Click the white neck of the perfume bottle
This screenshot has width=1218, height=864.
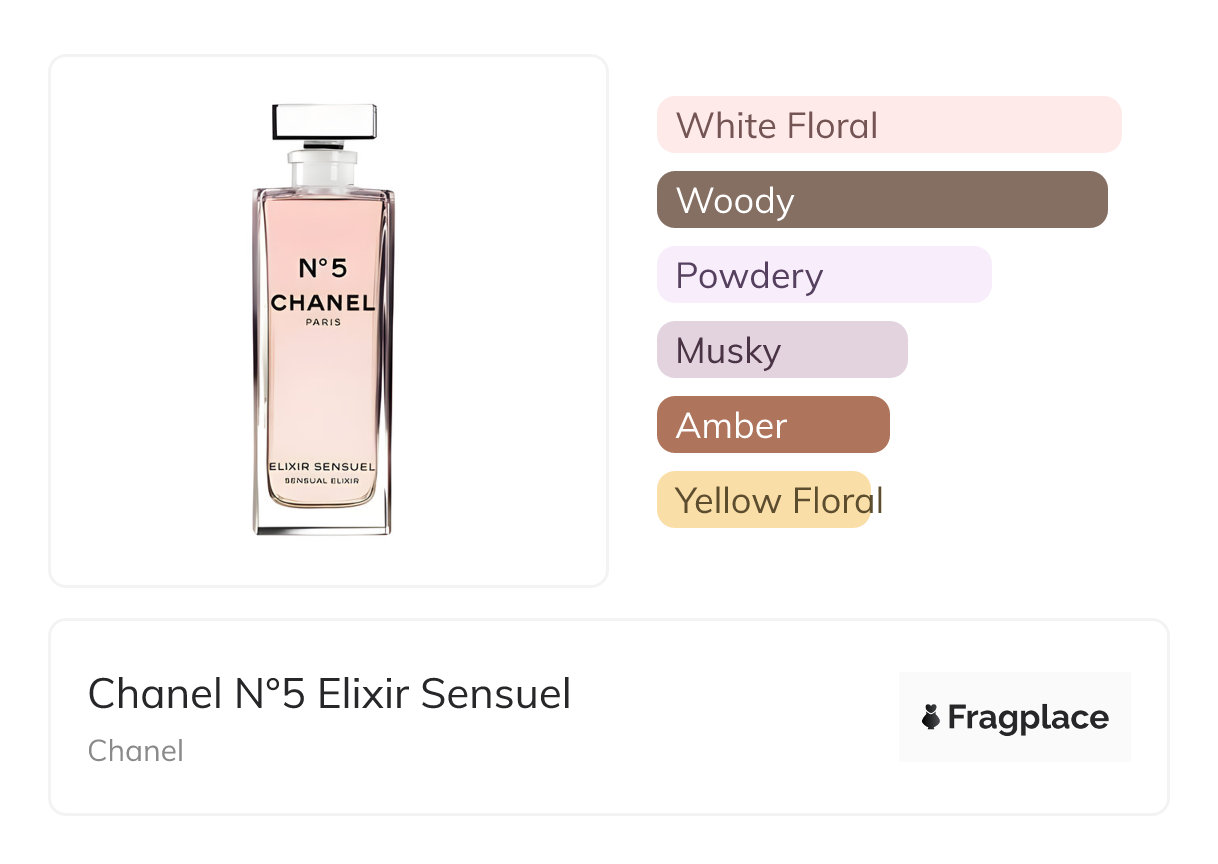coord(323,167)
